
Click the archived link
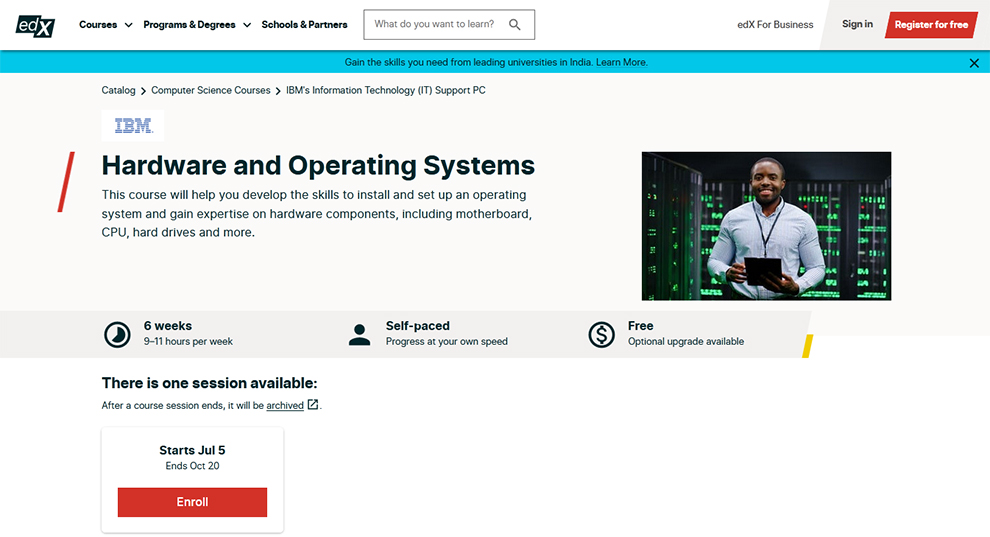pyautogui.click(x=285, y=406)
